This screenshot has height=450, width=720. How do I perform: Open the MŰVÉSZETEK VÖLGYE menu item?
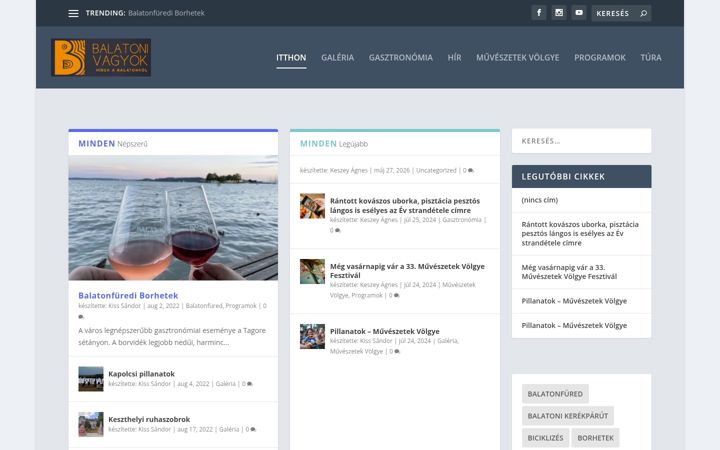coord(518,57)
